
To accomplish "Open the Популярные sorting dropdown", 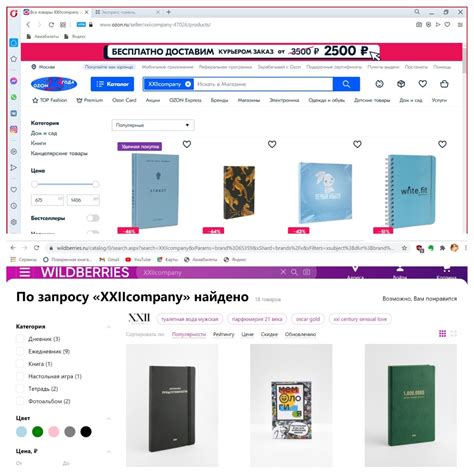I will pyautogui.click(x=153, y=125).
